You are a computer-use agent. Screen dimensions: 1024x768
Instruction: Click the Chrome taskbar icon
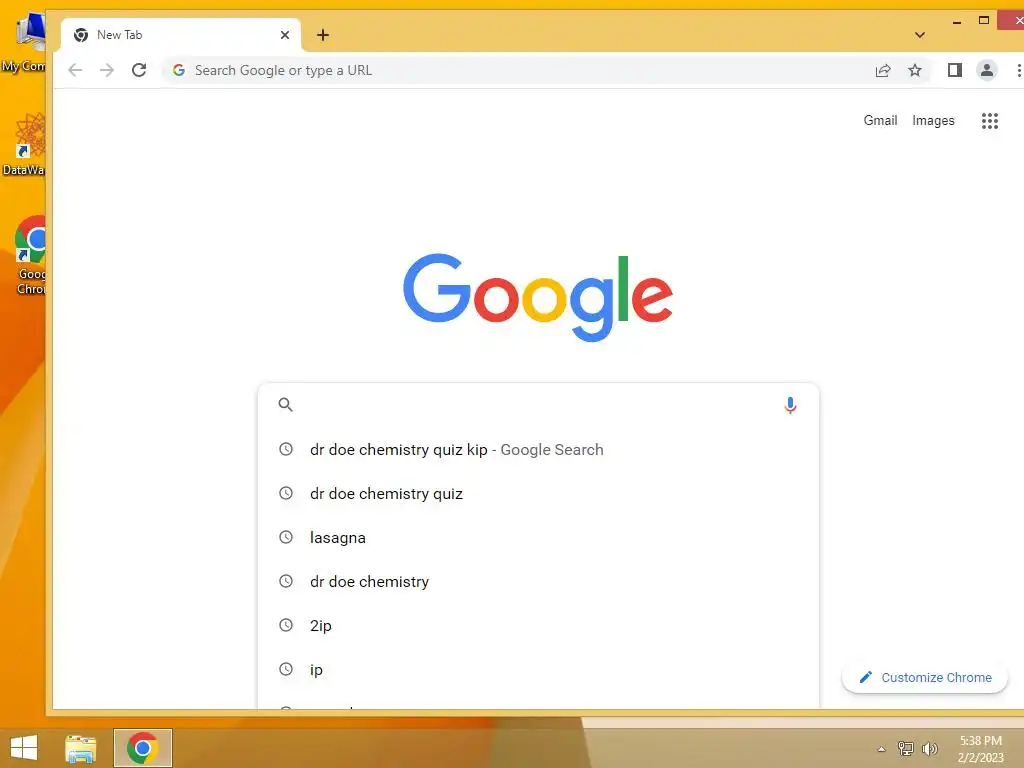pyautogui.click(x=143, y=748)
